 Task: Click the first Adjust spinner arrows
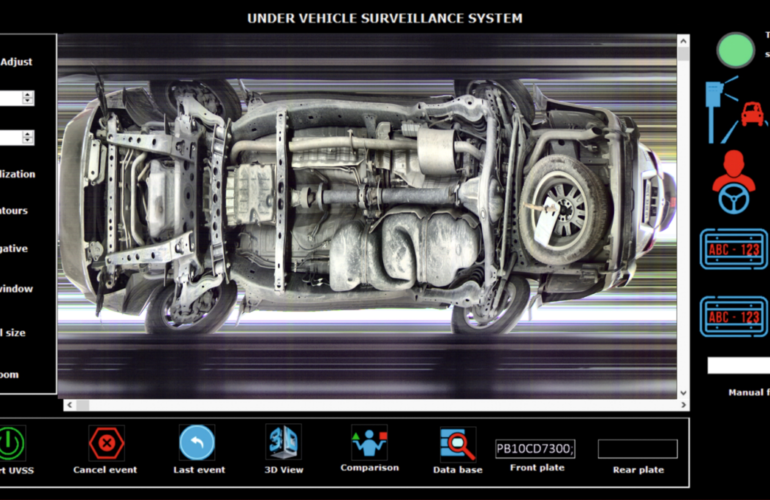click(28, 98)
